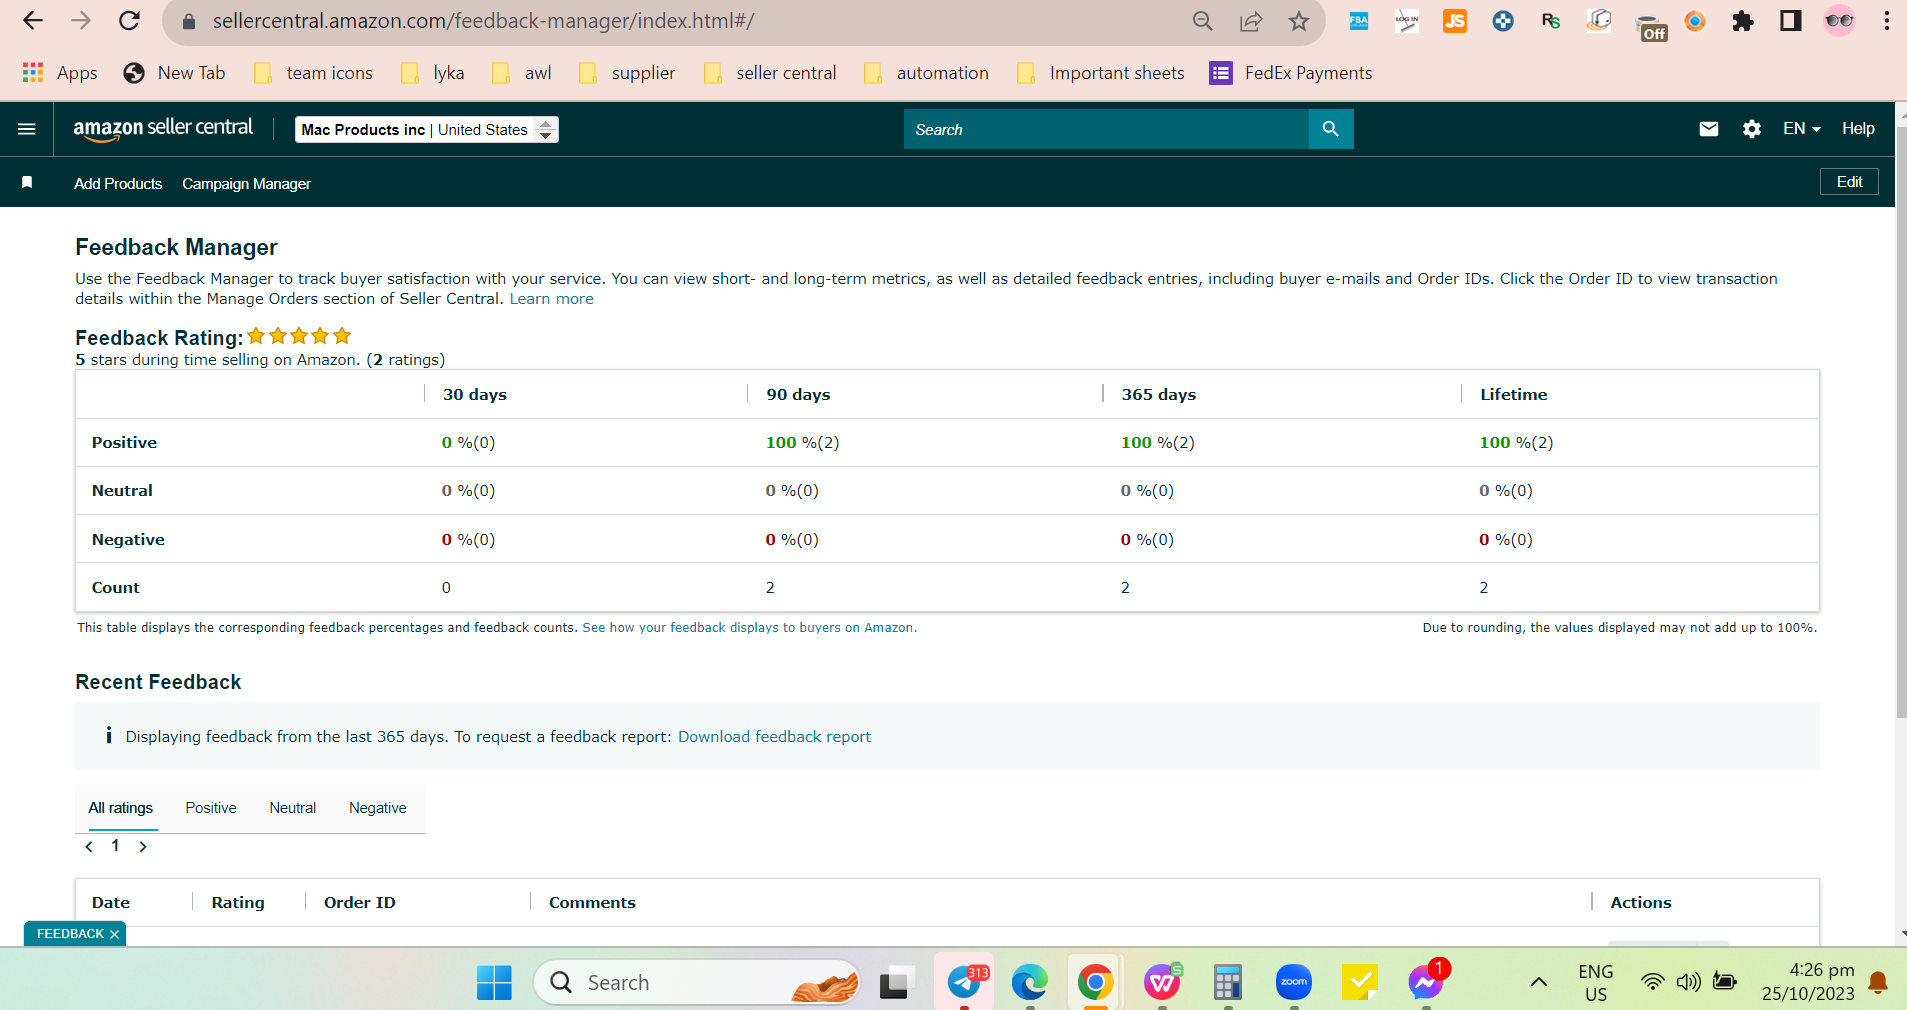The width and height of the screenshot is (1907, 1010).
Task: Open Add Products in the navigation bar
Action: click(x=118, y=184)
